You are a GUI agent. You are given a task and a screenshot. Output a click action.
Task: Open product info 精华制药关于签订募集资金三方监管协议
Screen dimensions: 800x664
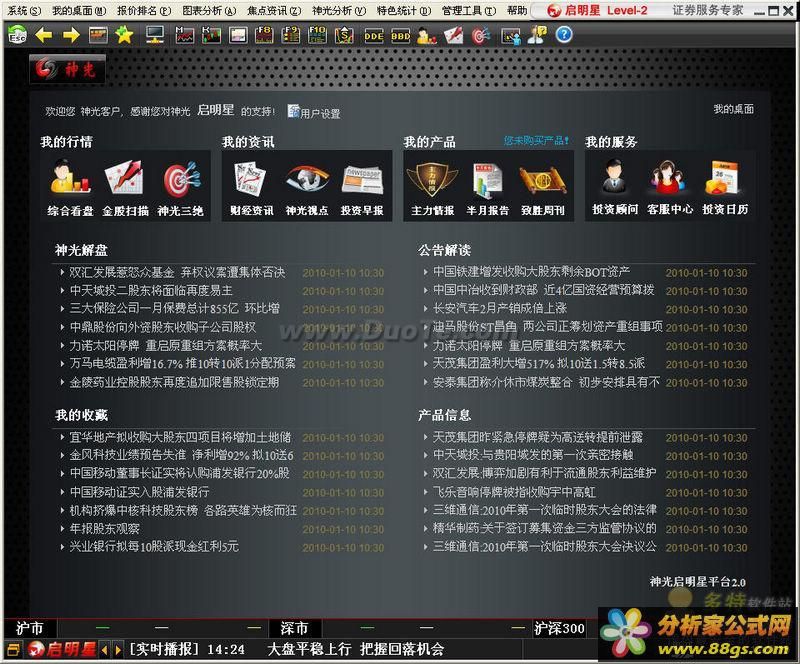click(544, 528)
